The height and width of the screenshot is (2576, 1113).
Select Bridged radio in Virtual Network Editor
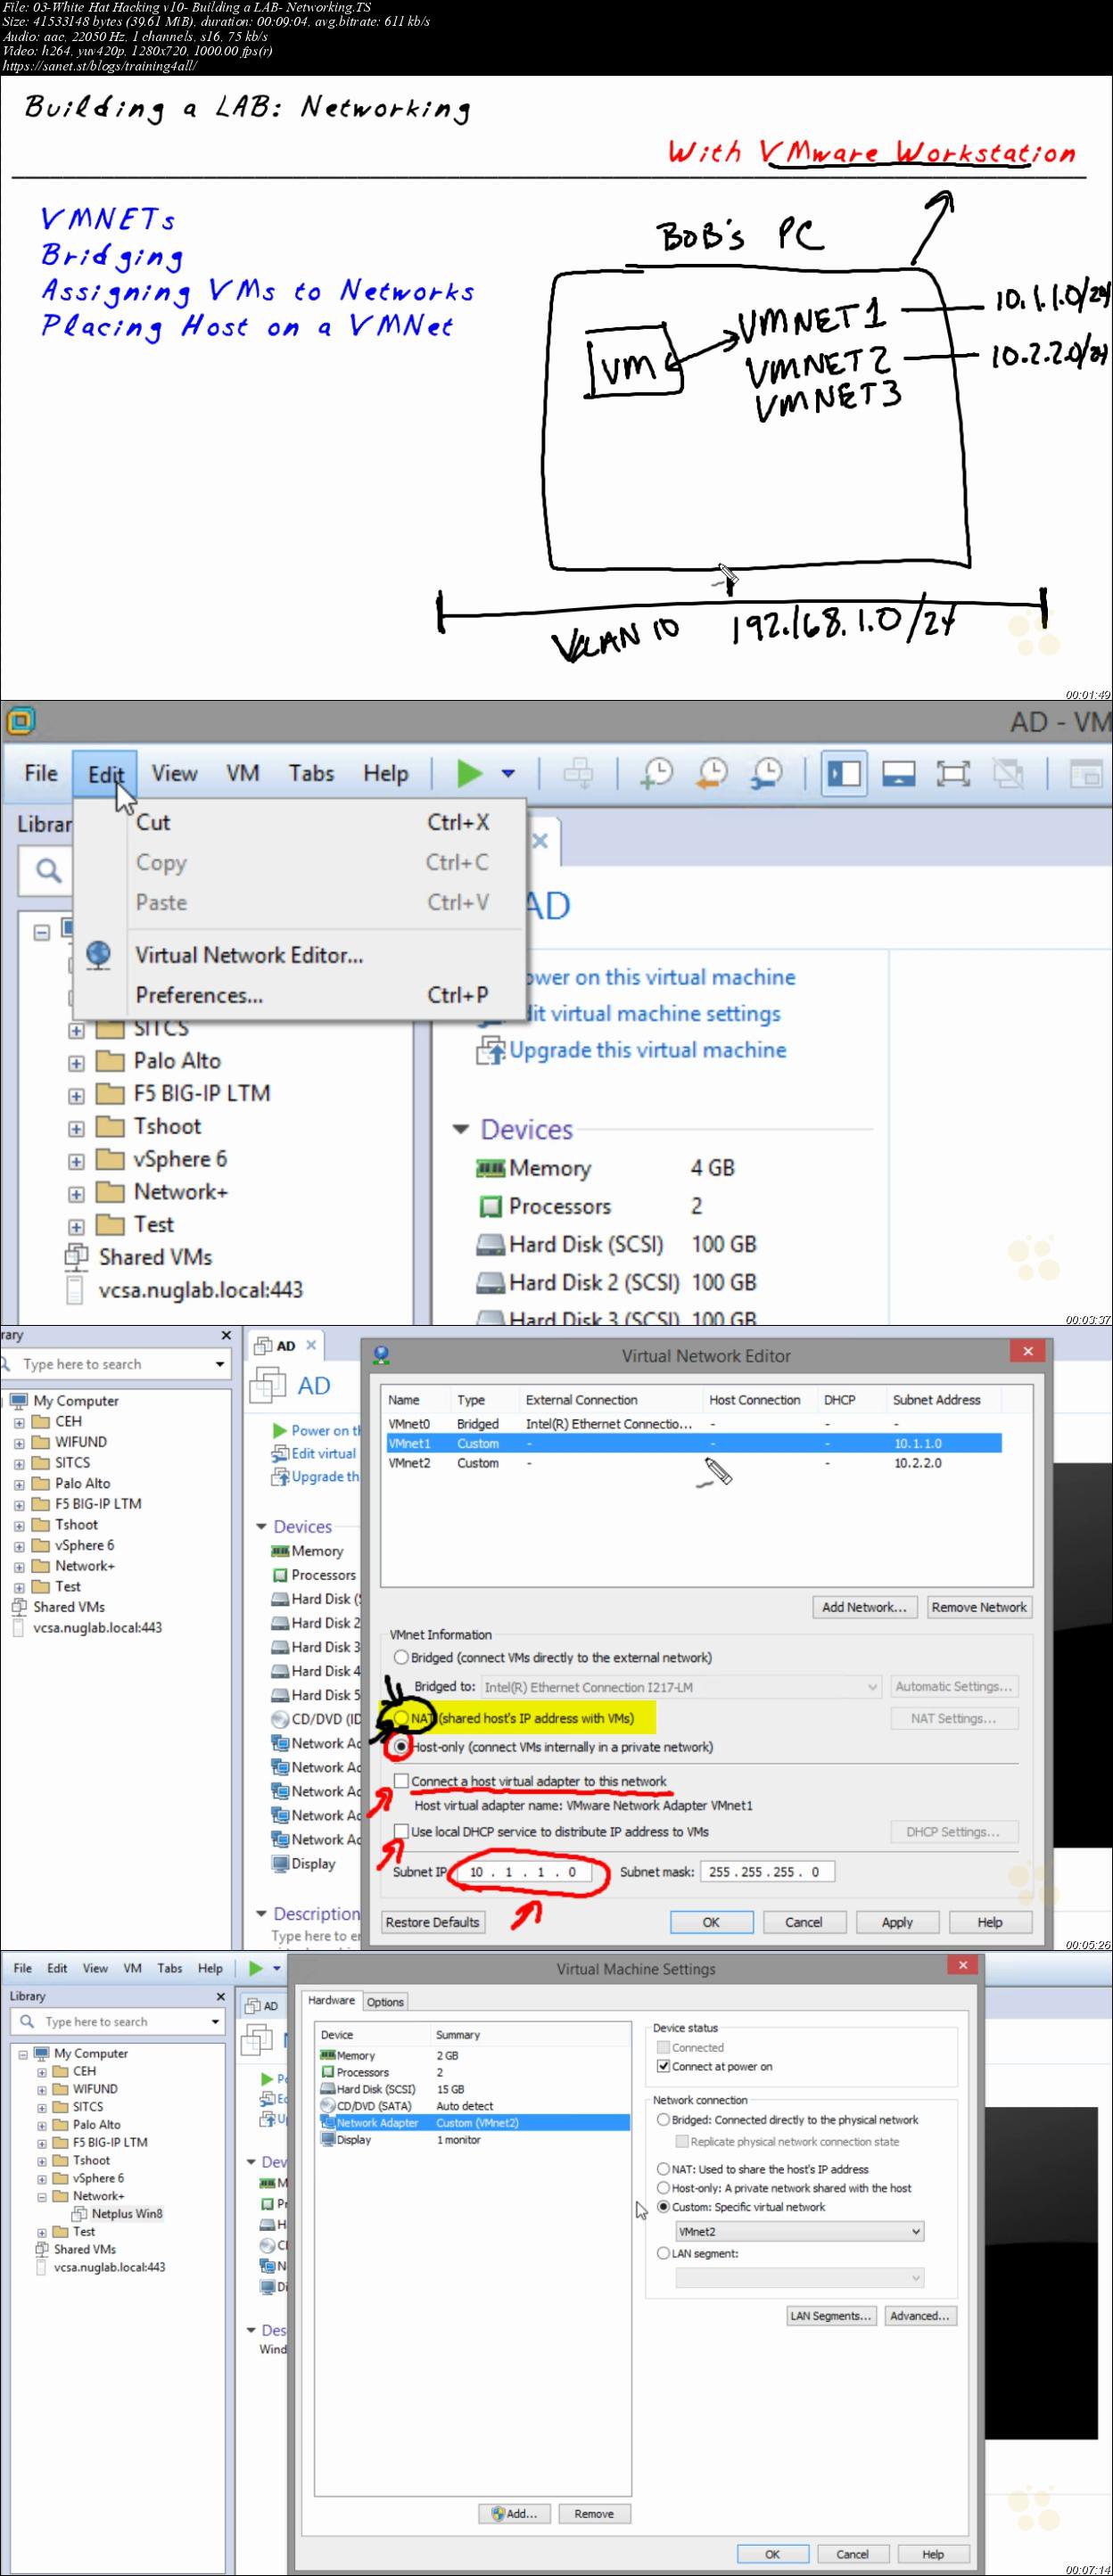point(401,1657)
